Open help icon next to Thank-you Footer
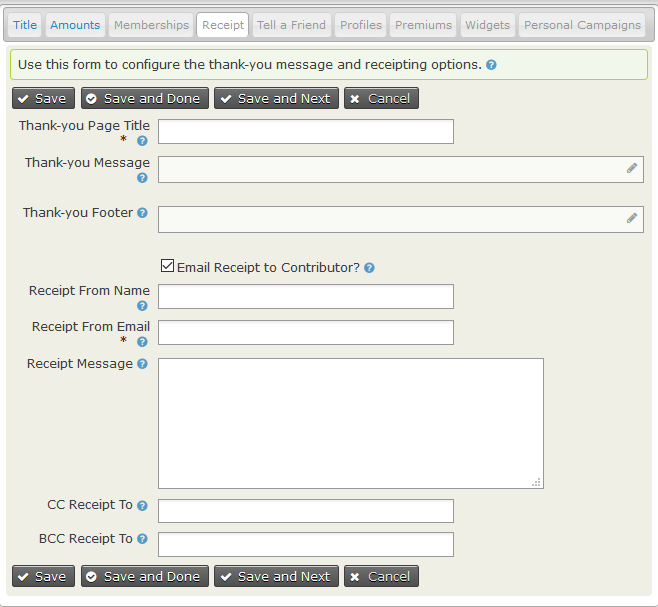The width and height of the screenshot is (658, 607). [142, 213]
